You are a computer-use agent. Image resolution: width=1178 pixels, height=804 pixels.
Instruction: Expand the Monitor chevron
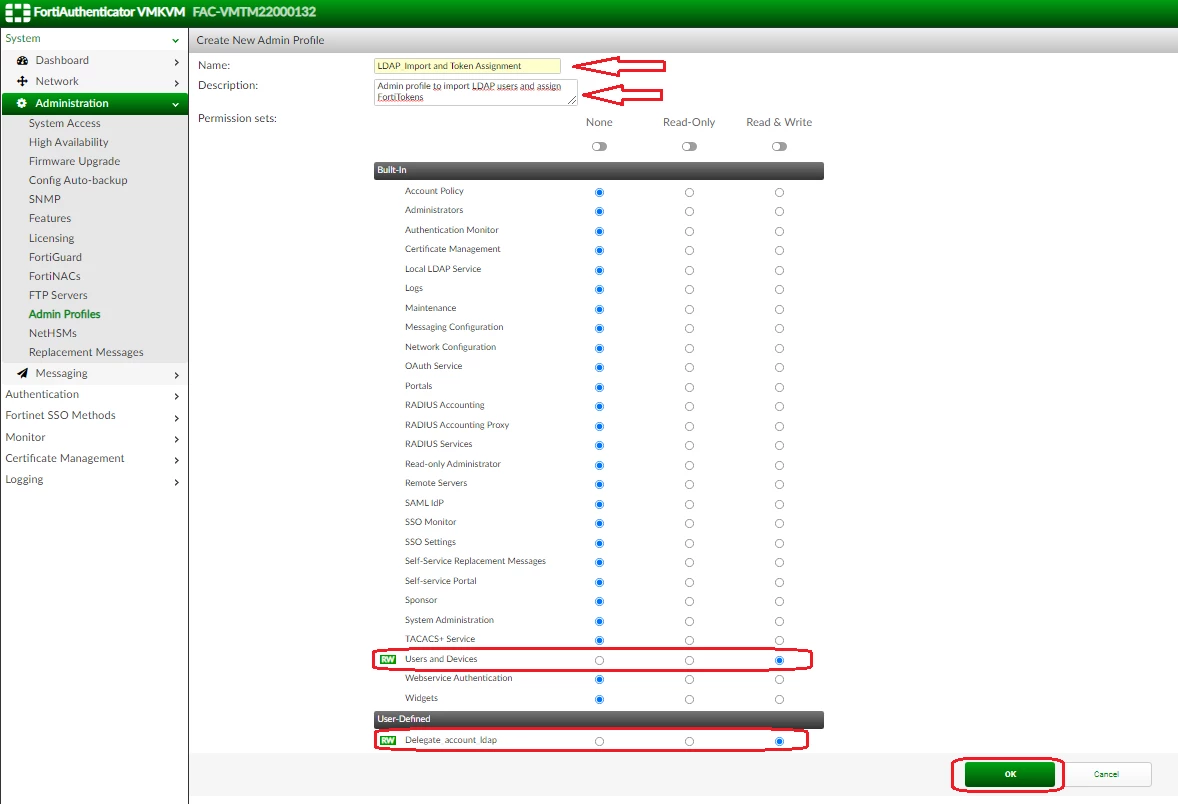177,439
